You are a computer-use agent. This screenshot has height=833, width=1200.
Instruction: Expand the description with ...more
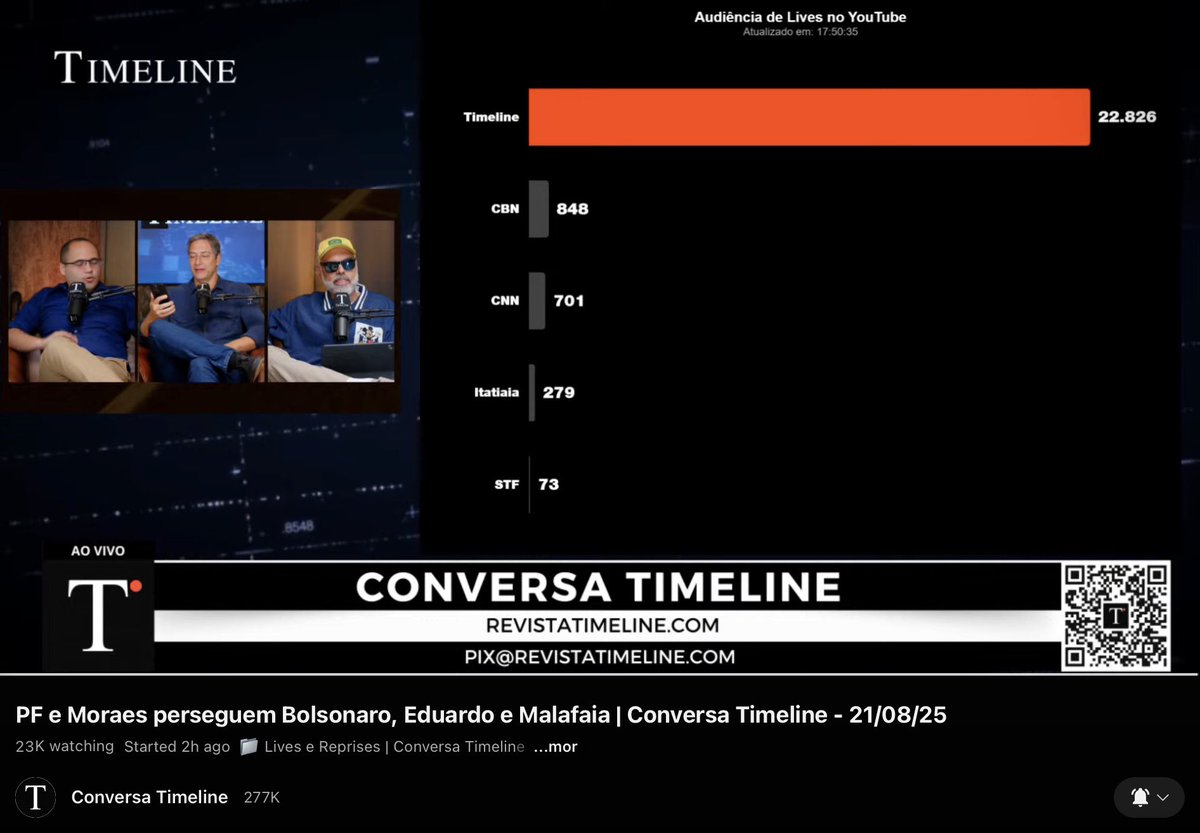coord(555,746)
